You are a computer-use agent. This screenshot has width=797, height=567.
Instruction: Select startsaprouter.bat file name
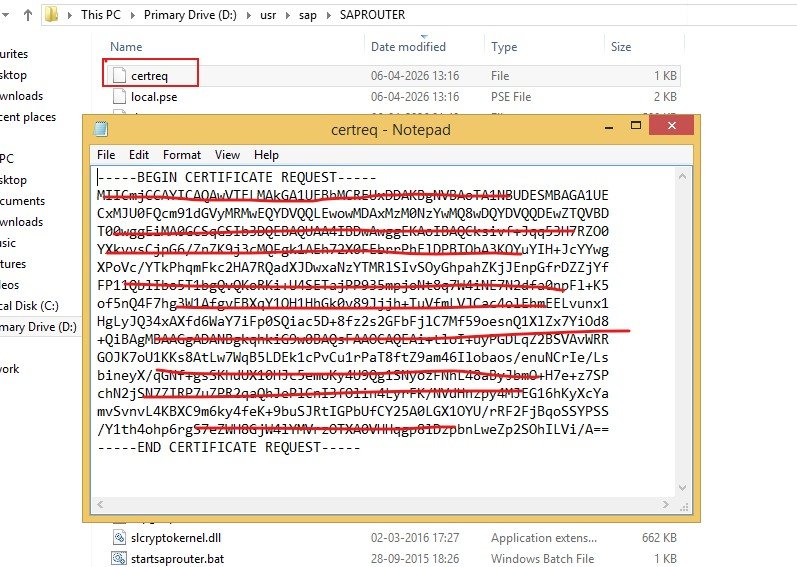coord(177,559)
